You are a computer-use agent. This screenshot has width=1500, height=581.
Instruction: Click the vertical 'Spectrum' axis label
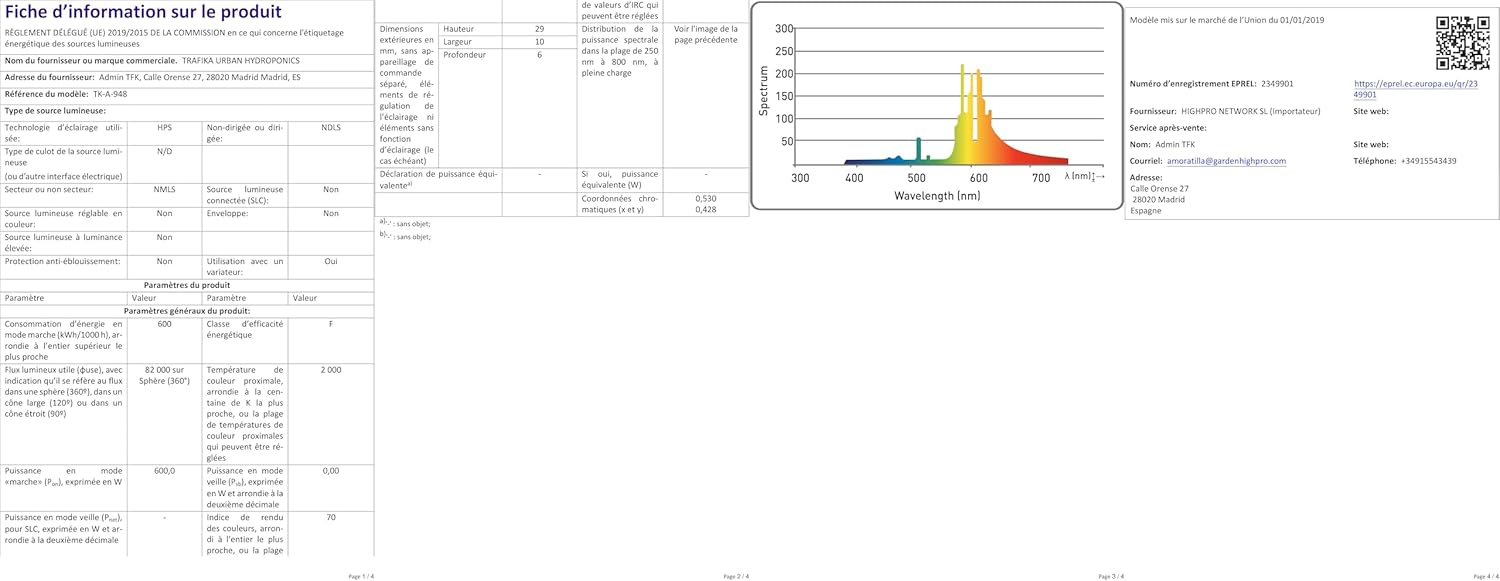(x=764, y=91)
